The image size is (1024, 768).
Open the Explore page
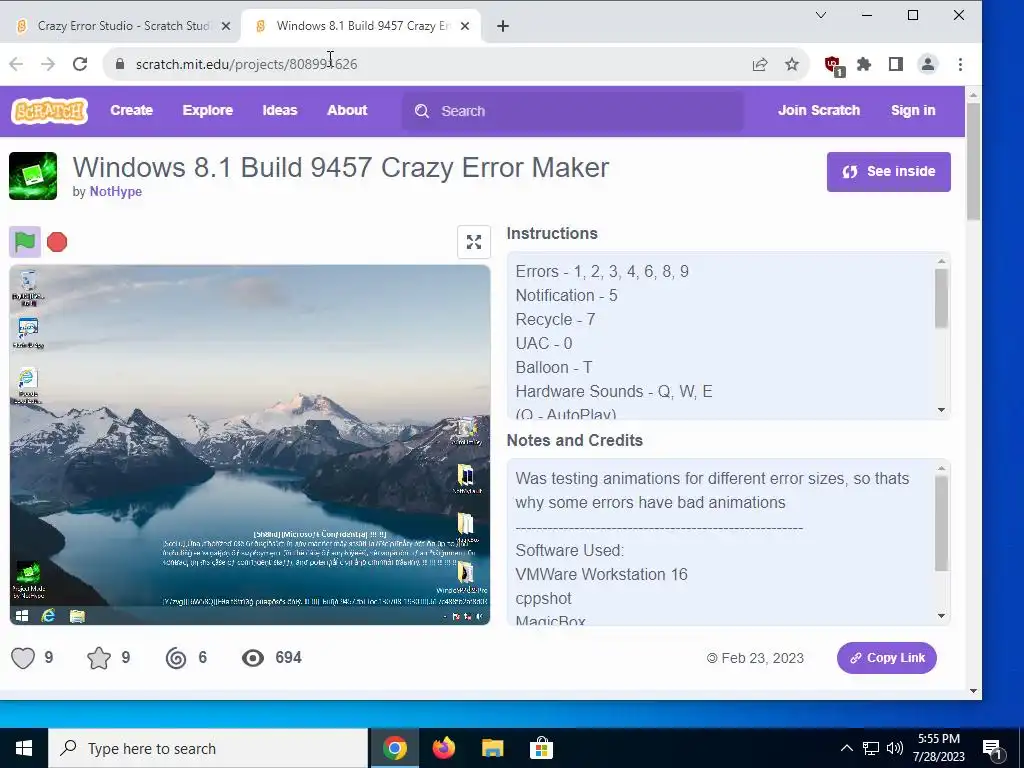pos(208,110)
